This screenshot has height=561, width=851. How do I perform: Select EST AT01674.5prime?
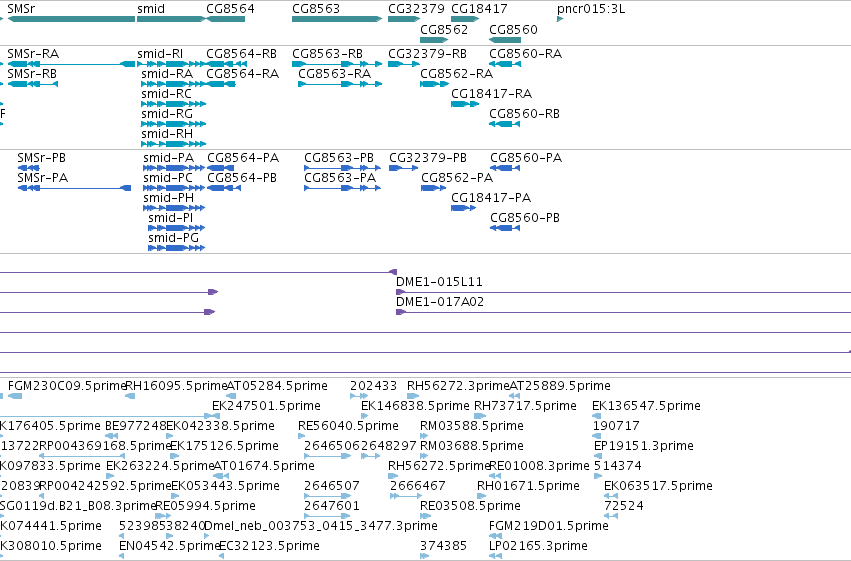[264, 466]
